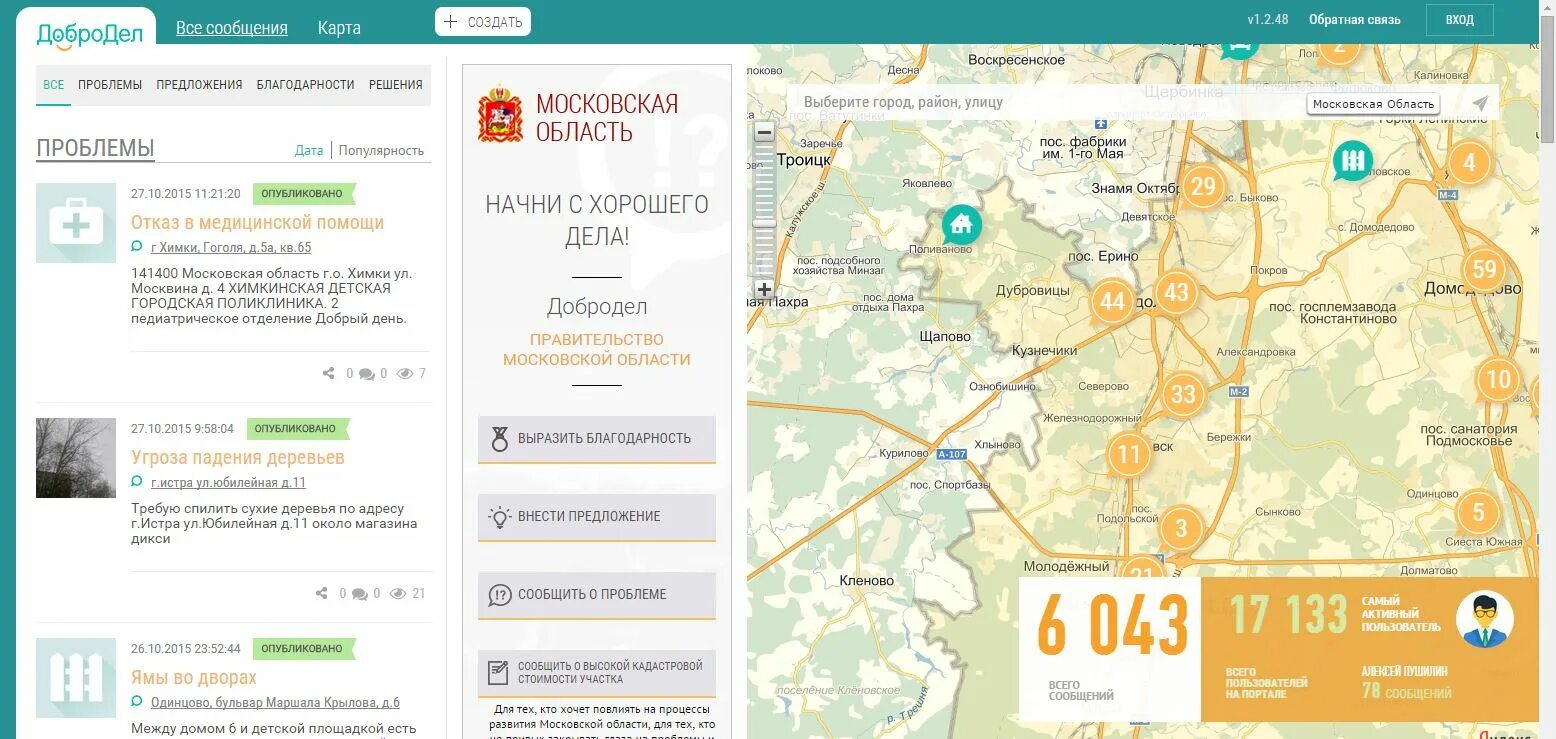
Task: Expand map cluster marker showing 59
Action: coord(1484,268)
